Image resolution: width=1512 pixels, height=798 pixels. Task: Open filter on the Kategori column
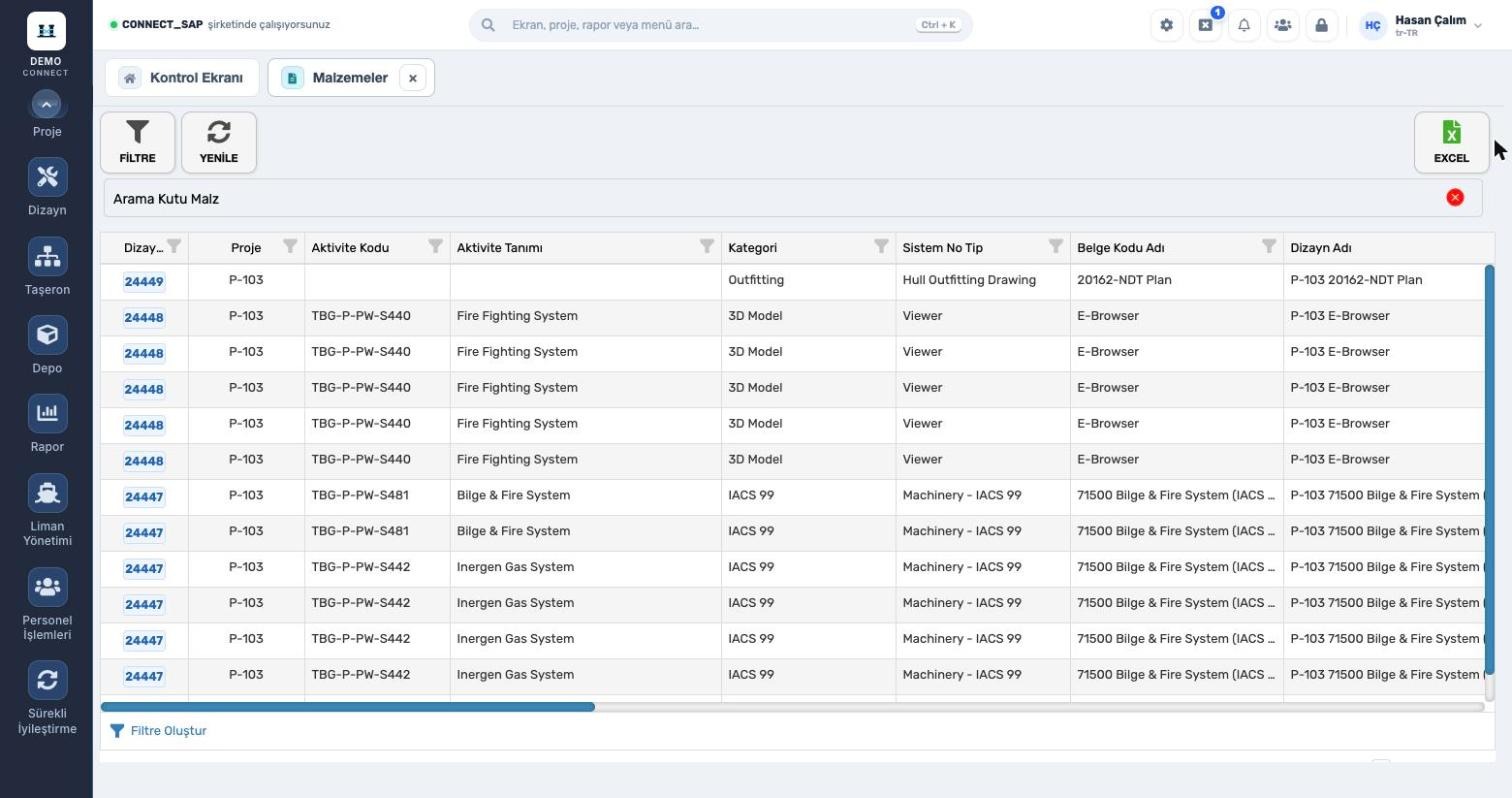pos(881,246)
